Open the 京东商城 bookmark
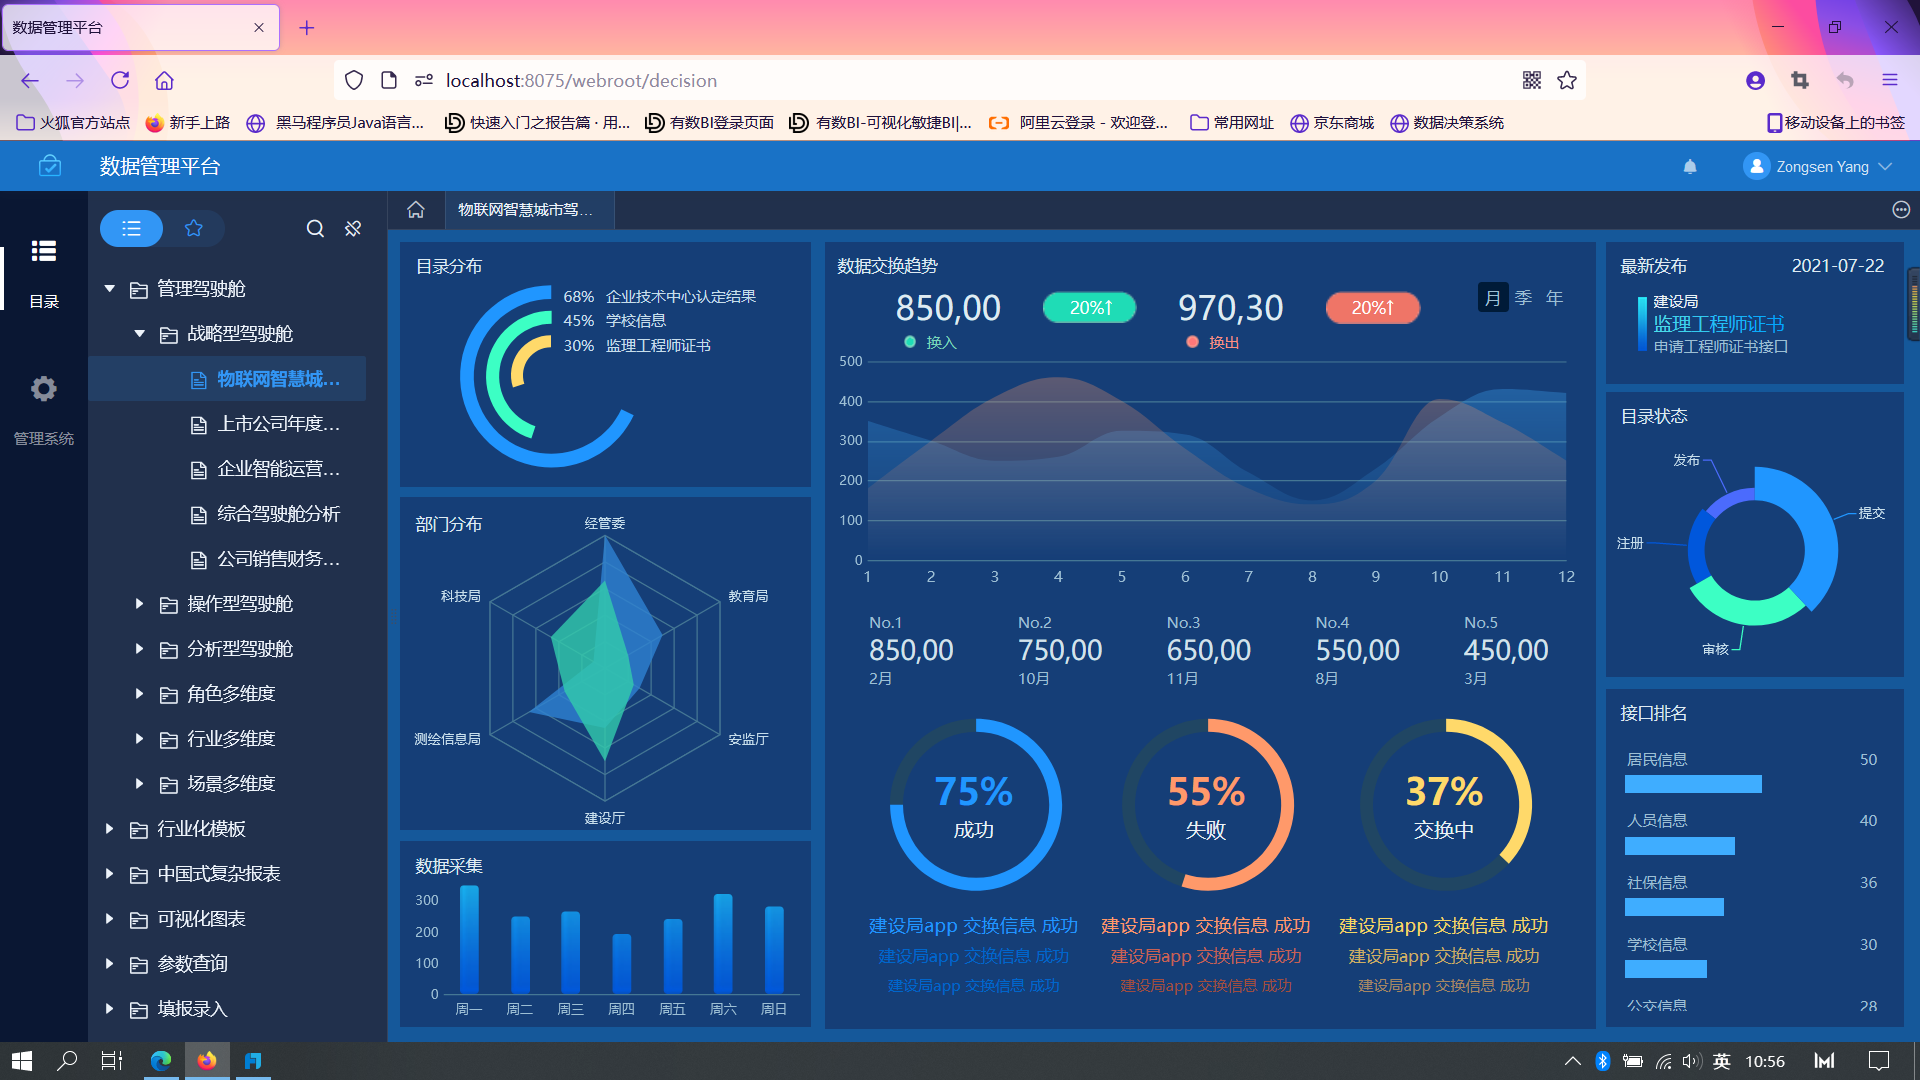Screen dimensions: 1920x1080 1332,123
